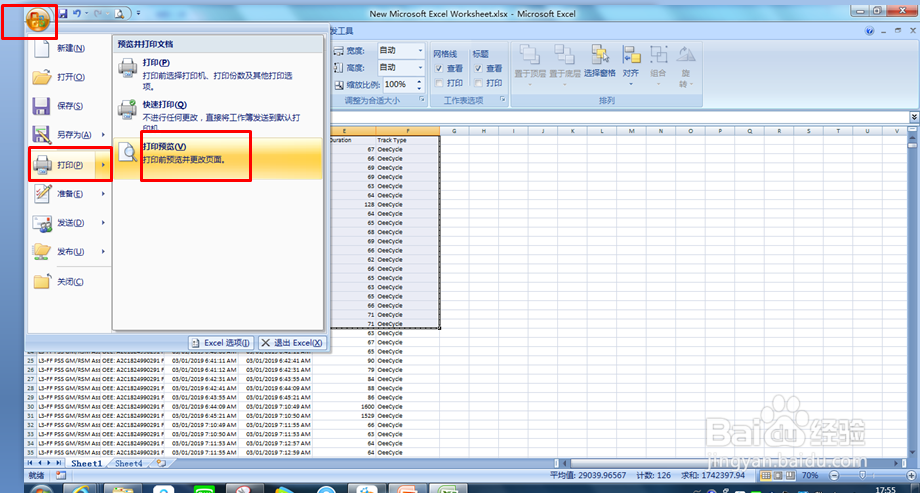The height and width of the screenshot is (493, 920).
Task: Switch to the Sheet1 tab
Action: pyautogui.click(x=87, y=464)
